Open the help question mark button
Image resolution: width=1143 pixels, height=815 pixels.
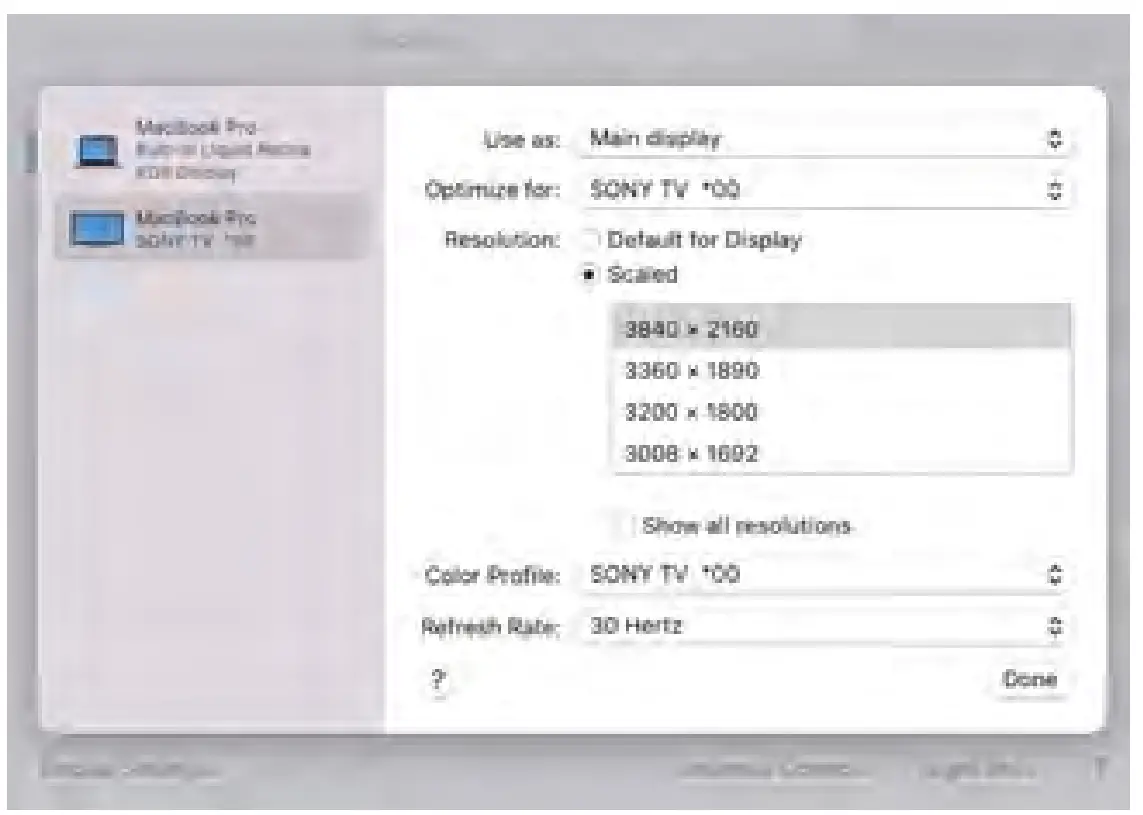click(x=437, y=682)
